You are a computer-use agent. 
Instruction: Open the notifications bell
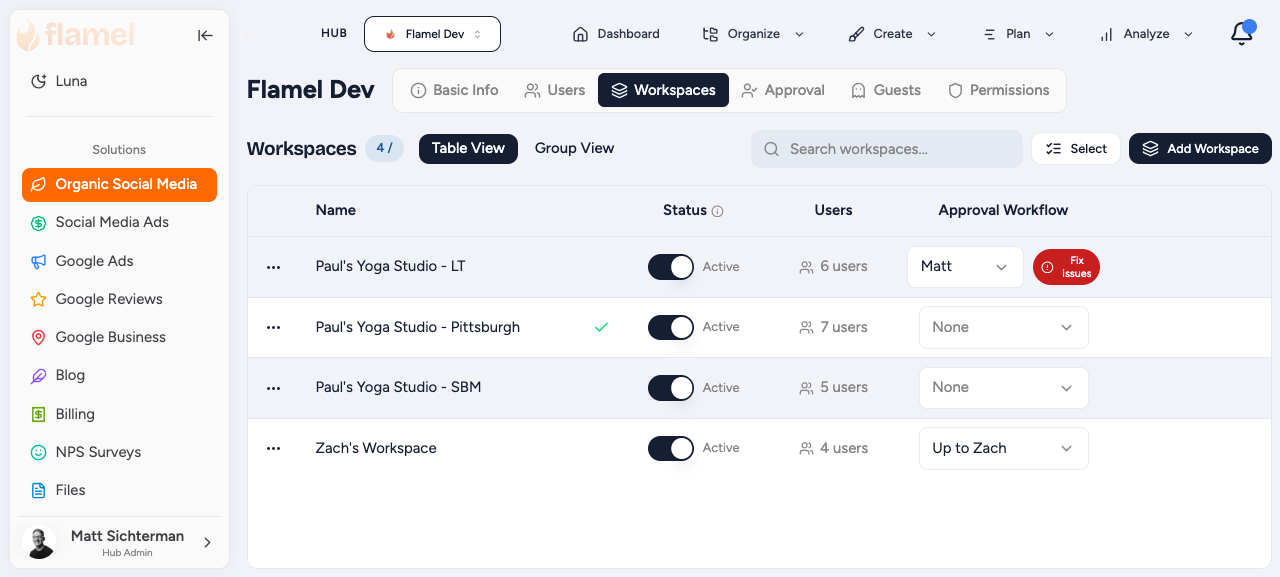click(1242, 34)
